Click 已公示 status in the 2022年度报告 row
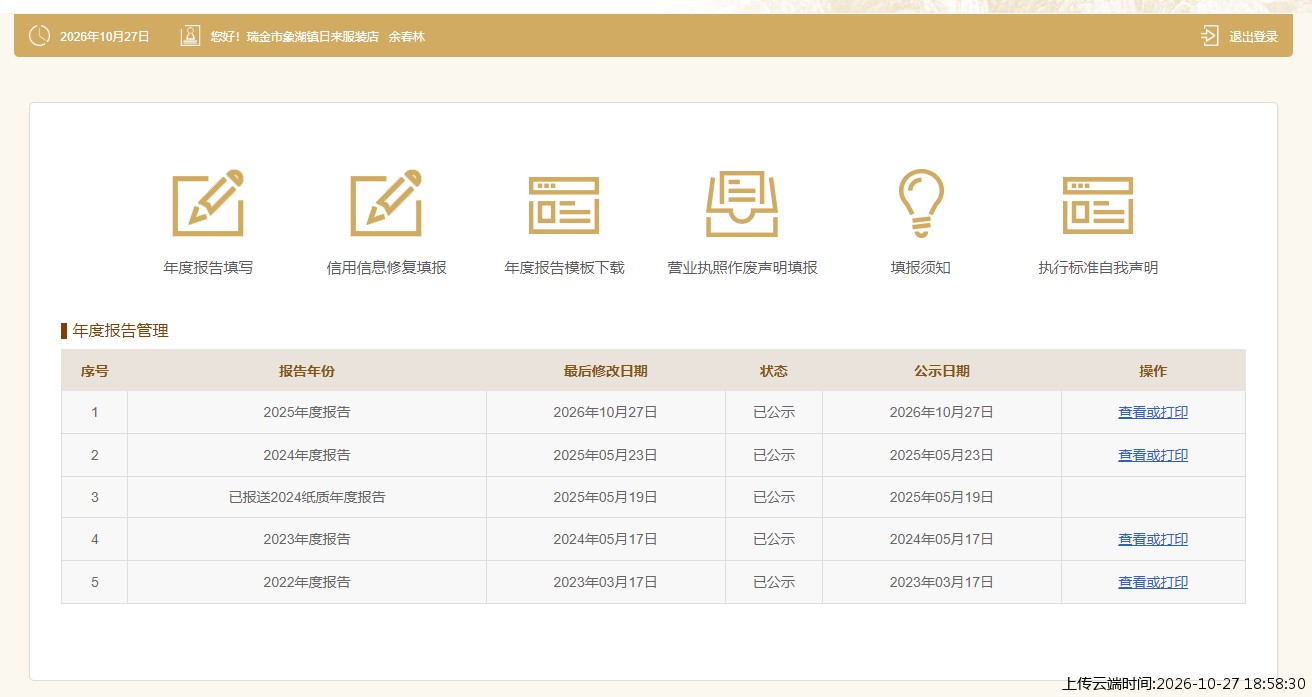The image size is (1312, 697). click(x=774, y=582)
